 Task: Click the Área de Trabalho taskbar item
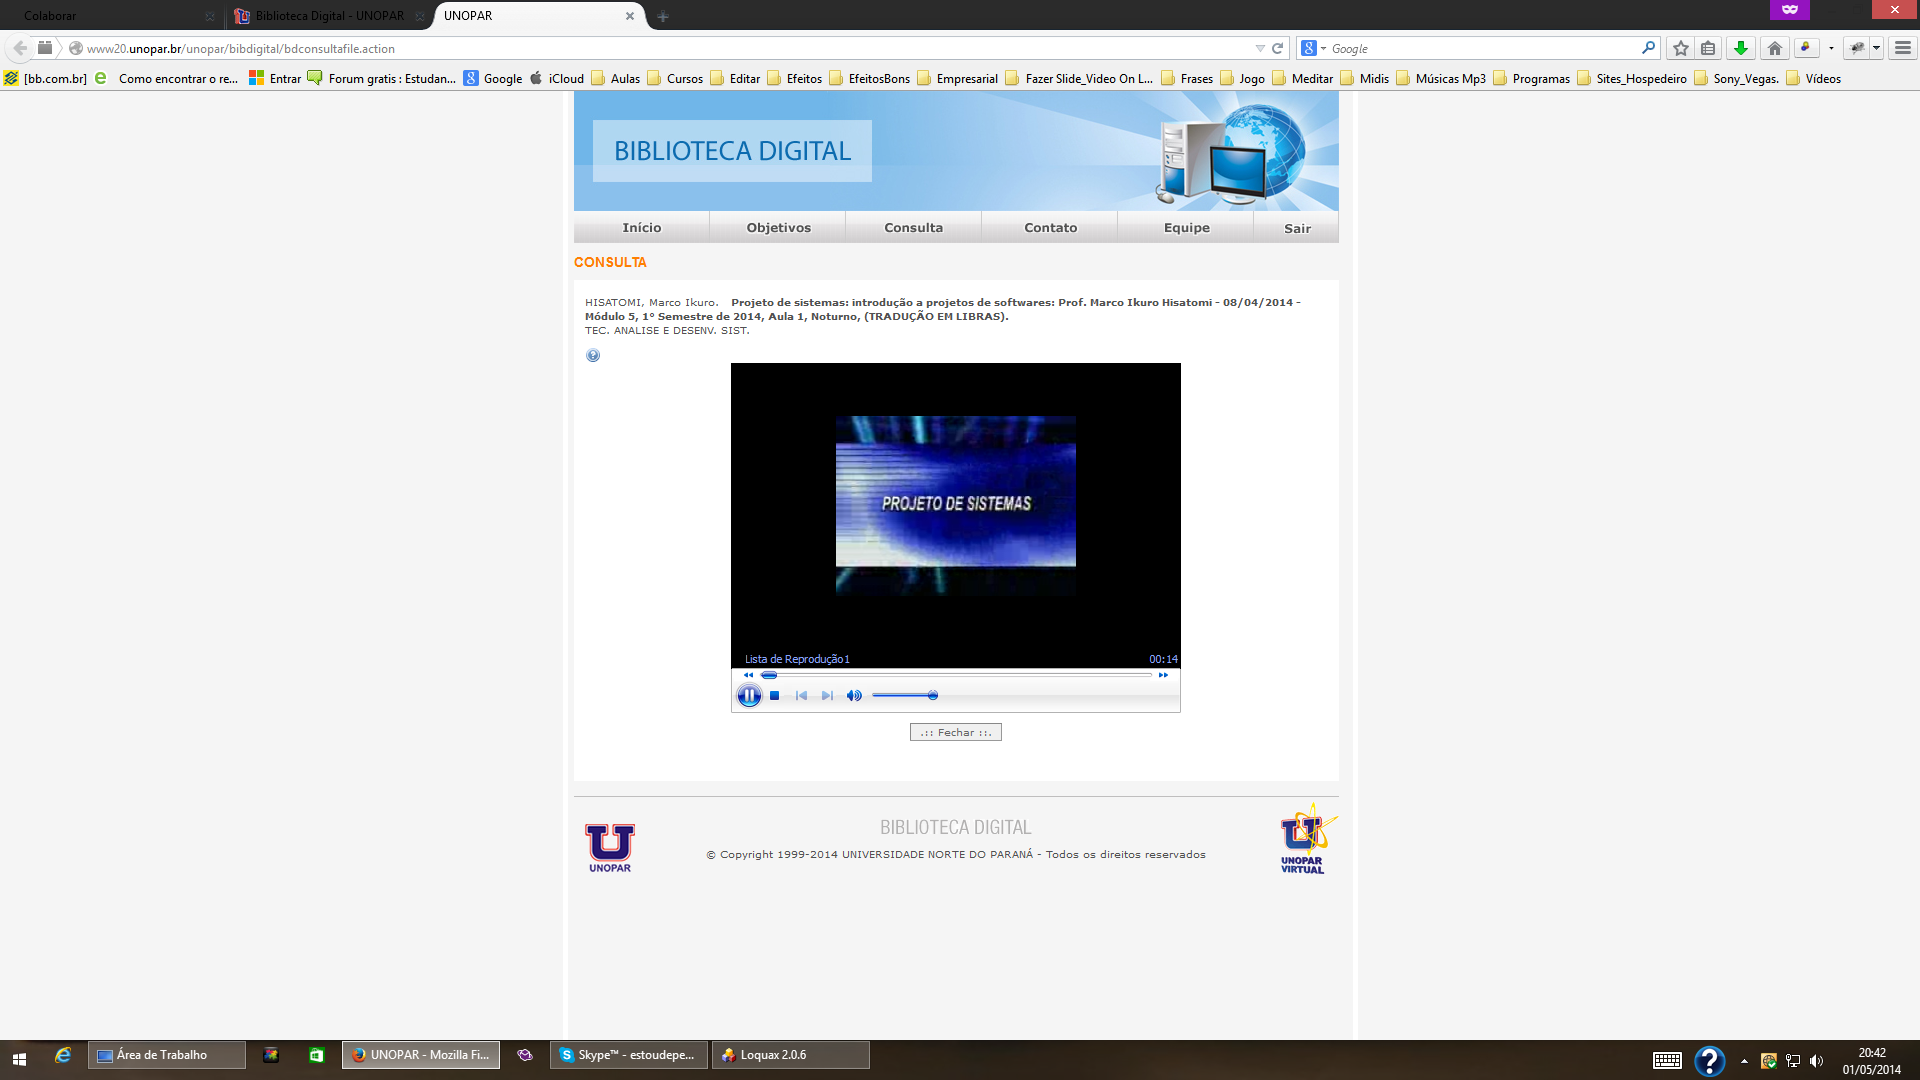click(166, 1055)
